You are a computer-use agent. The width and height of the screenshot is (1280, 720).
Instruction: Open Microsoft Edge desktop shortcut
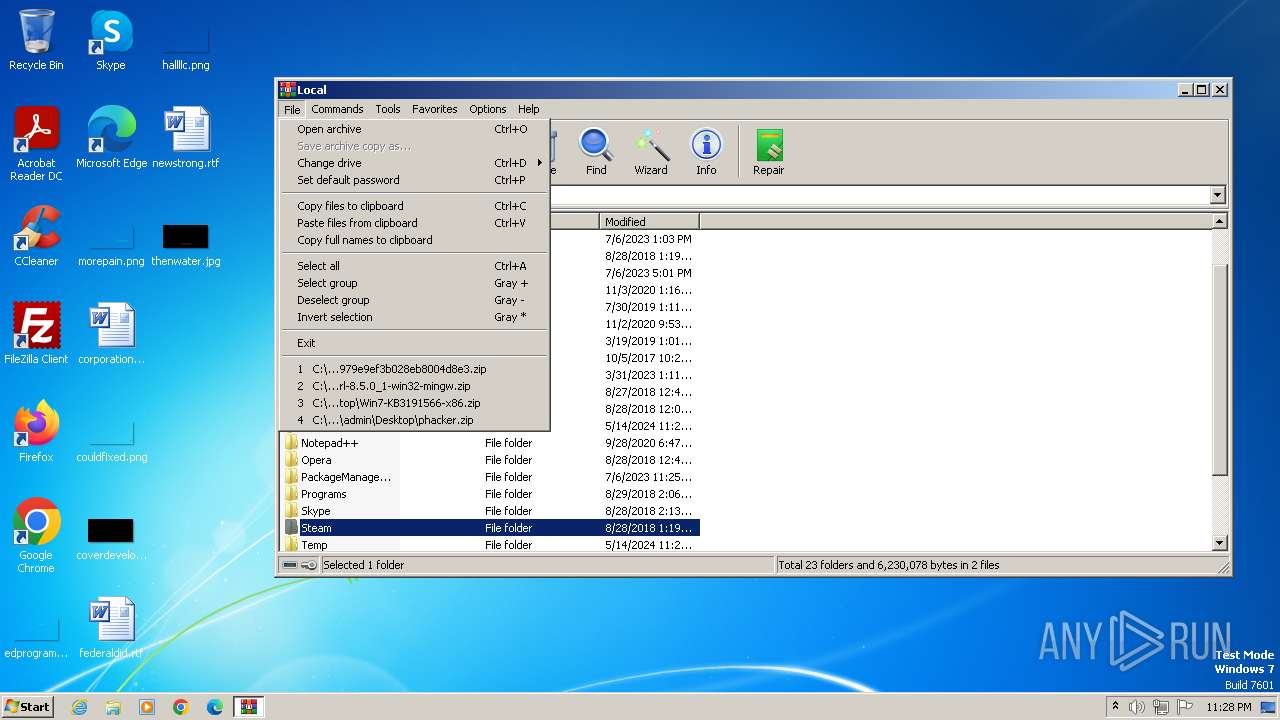click(111, 137)
